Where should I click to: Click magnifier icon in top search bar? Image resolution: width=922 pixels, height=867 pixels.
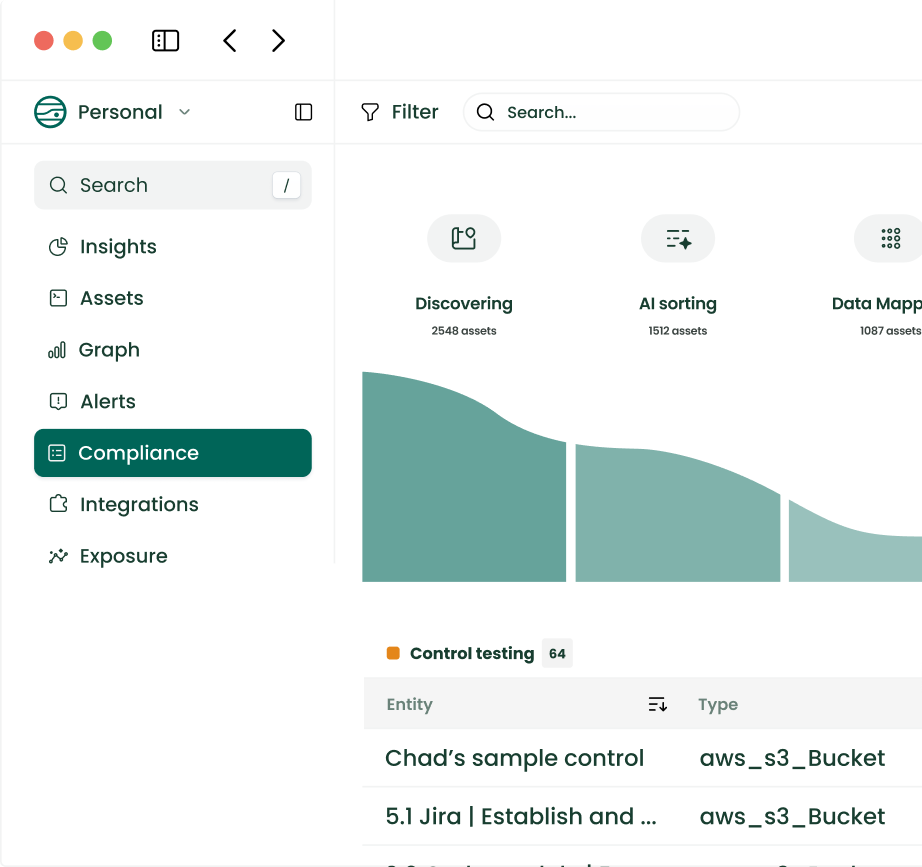point(485,112)
